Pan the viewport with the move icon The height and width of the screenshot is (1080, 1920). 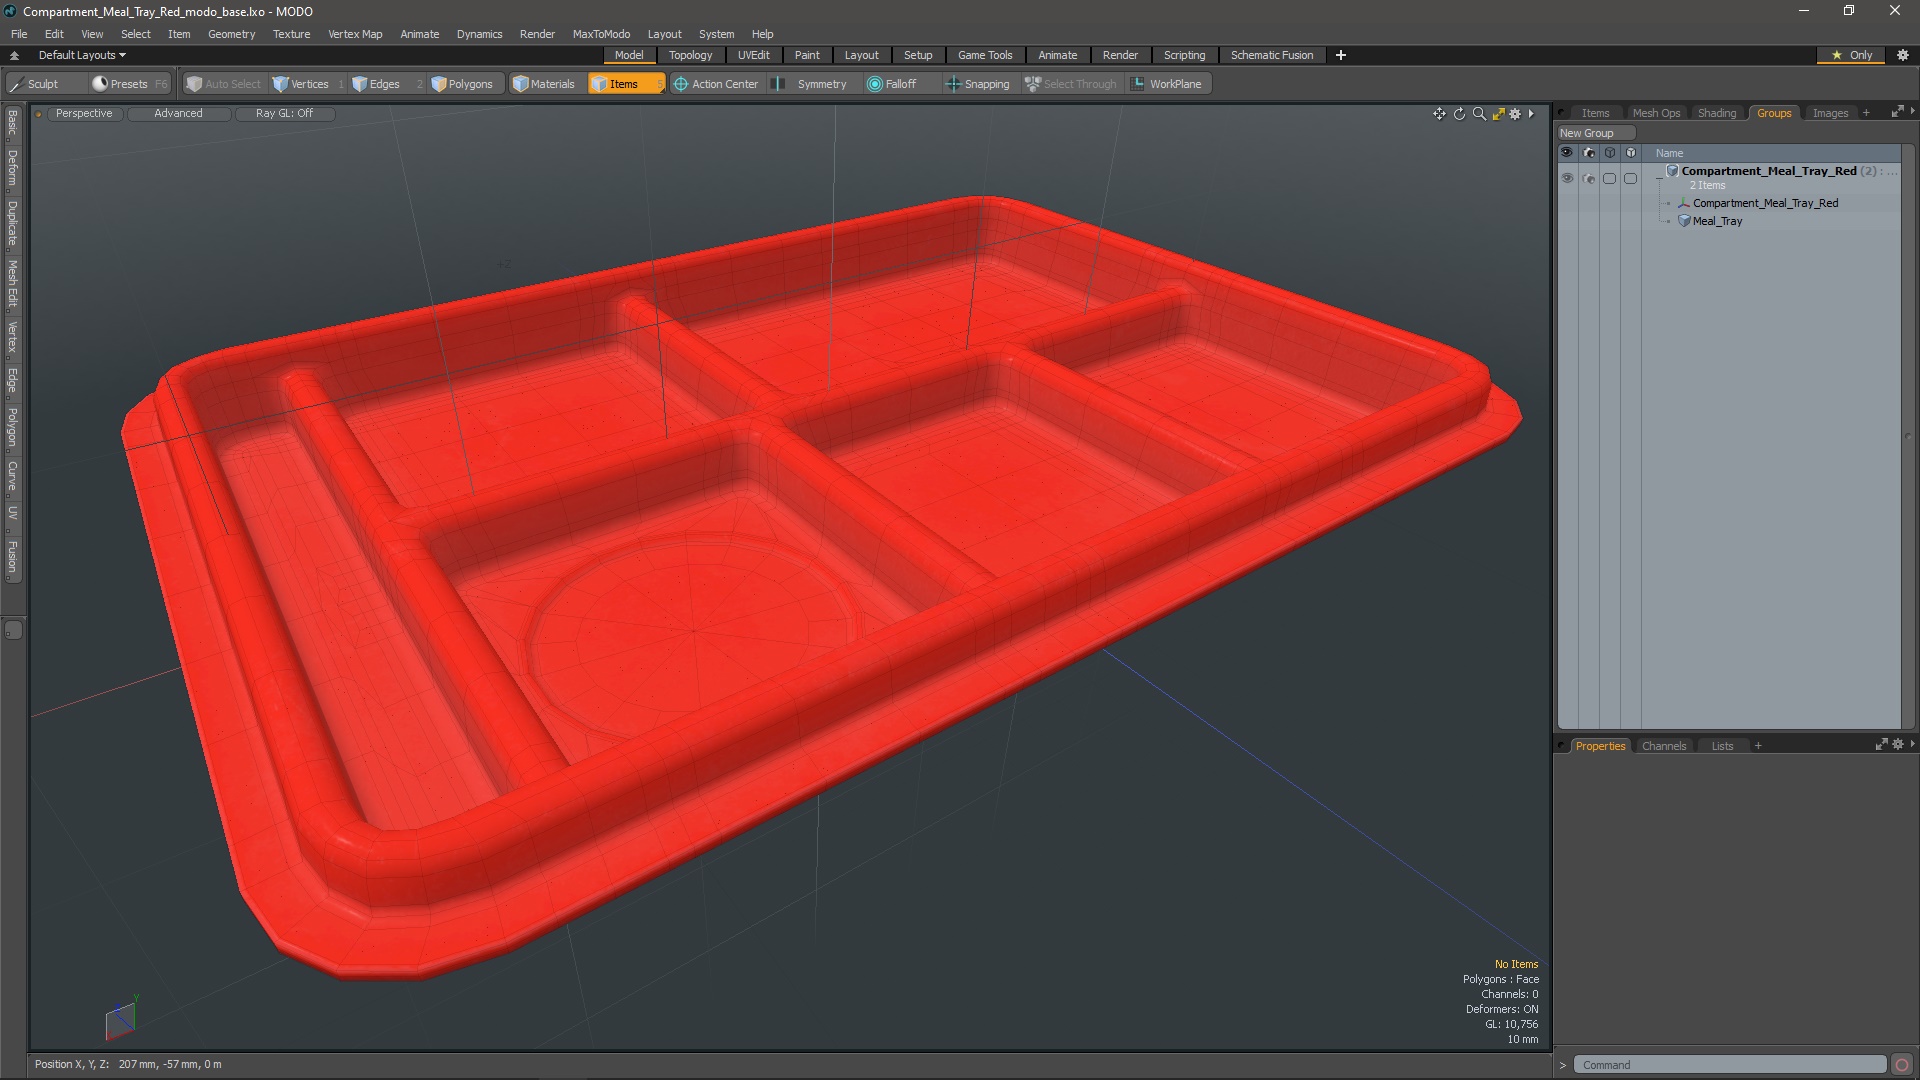click(x=1439, y=114)
